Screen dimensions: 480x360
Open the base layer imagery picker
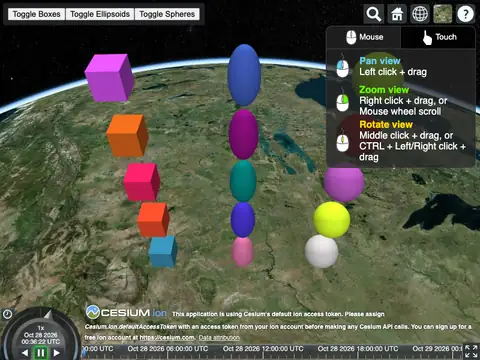pos(443,14)
